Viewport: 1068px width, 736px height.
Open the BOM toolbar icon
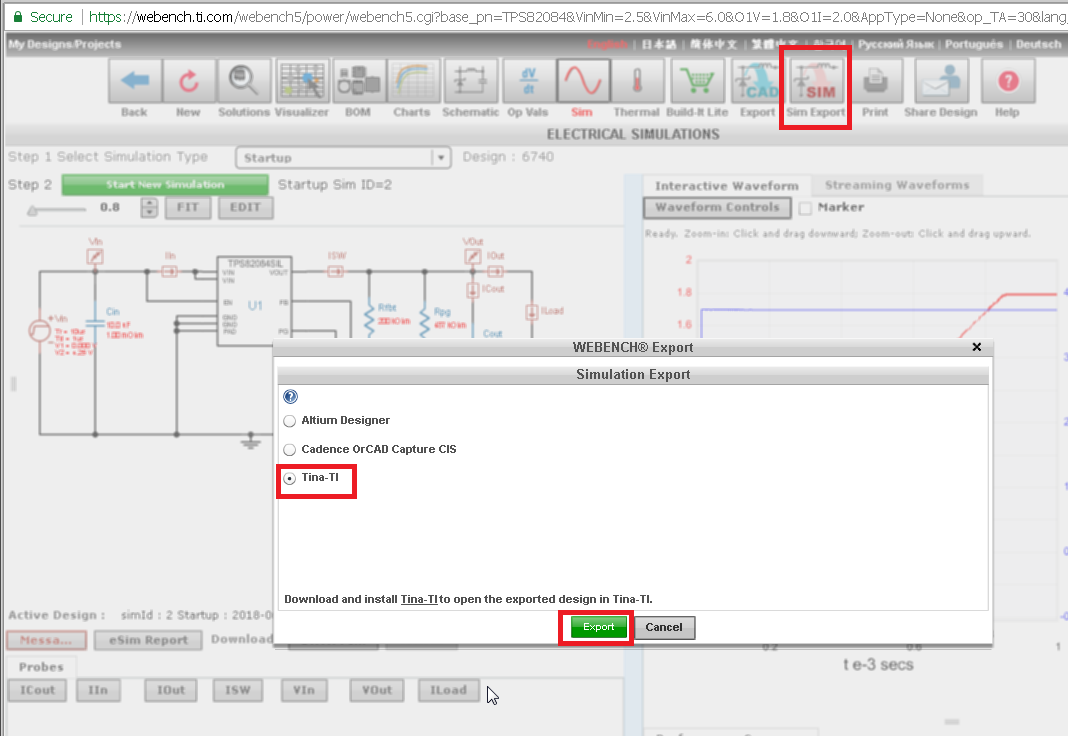point(358,81)
